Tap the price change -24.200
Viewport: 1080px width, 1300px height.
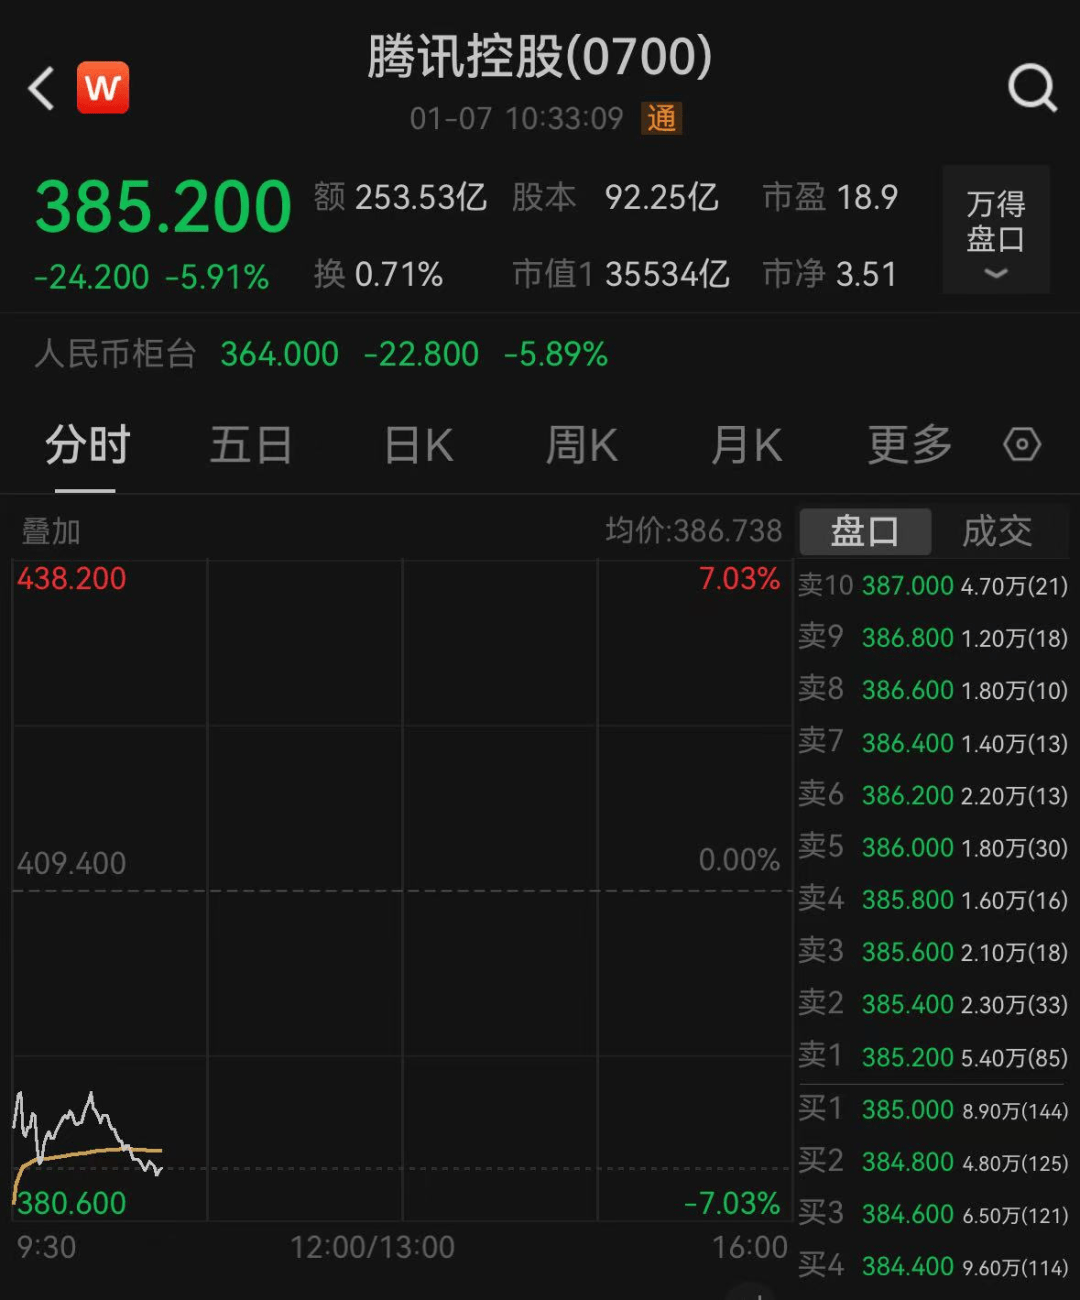[x=92, y=277]
